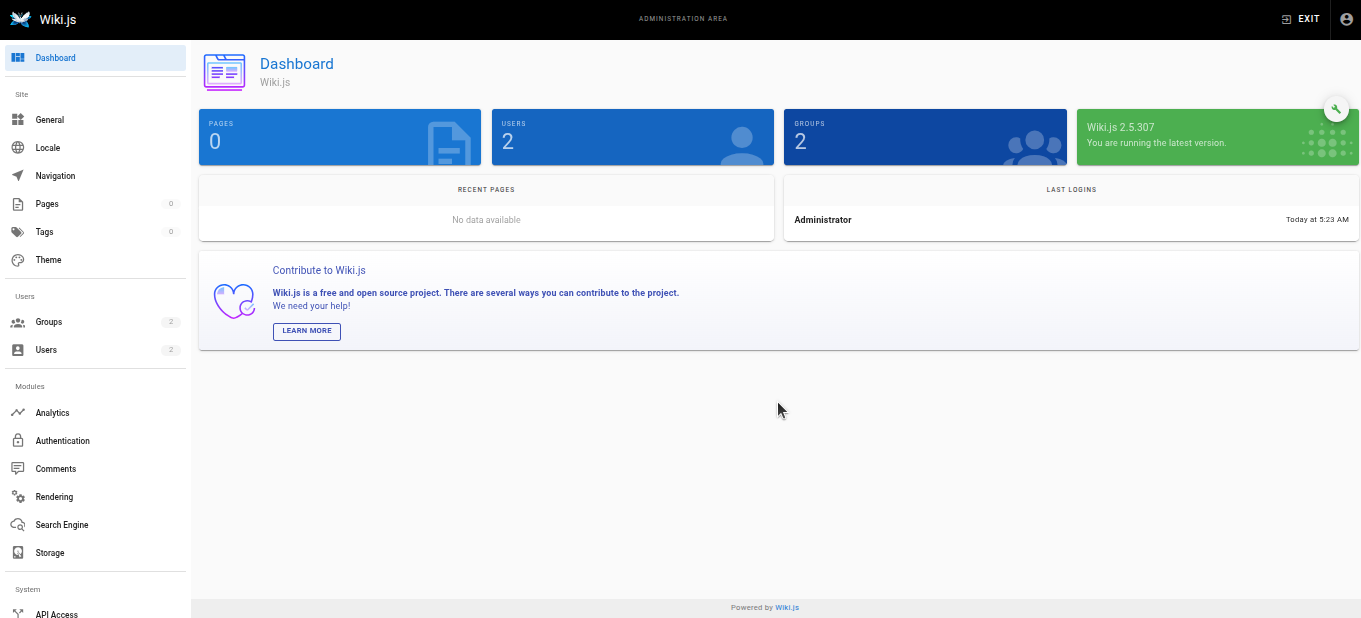Viewport: 1361px width, 618px height.
Task: Click the API Access icon
Action: [x=18, y=613]
